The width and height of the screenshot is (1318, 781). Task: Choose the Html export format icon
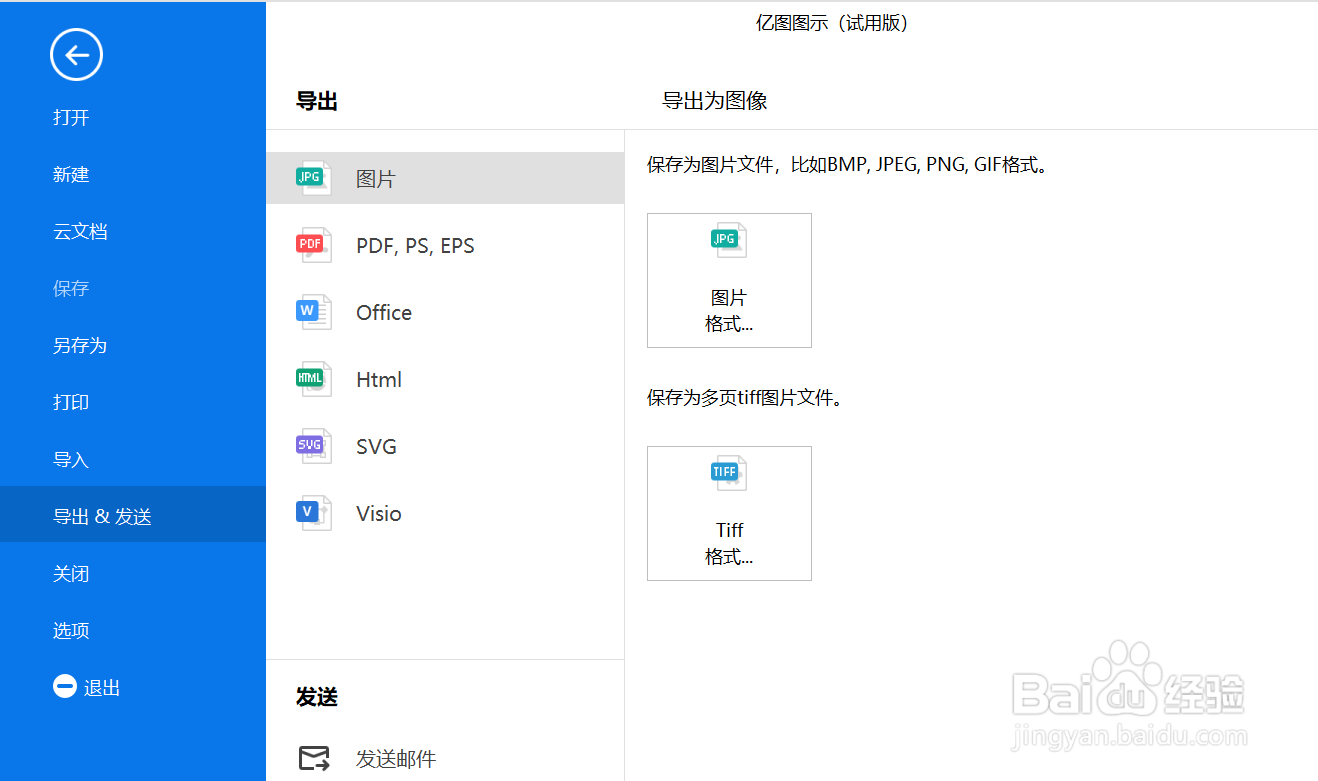313,378
